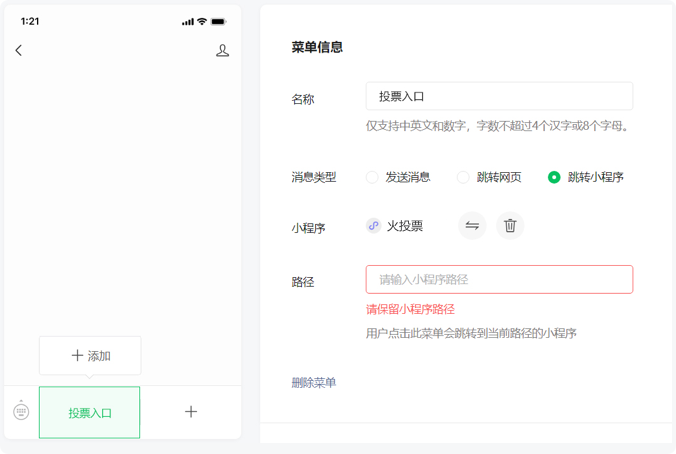Viewport: 676px width, 454px height.
Task: Delete the selected mini program with trash icon
Action: [510, 226]
